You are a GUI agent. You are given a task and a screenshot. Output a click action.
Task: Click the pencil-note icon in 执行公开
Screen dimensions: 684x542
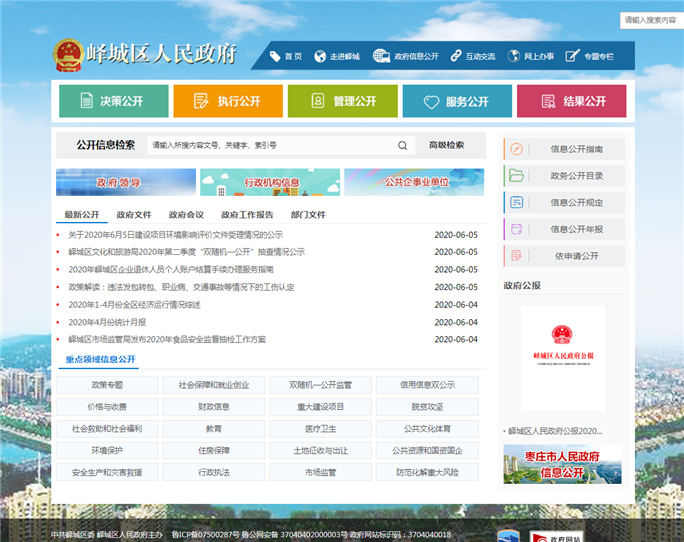(x=201, y=101)
